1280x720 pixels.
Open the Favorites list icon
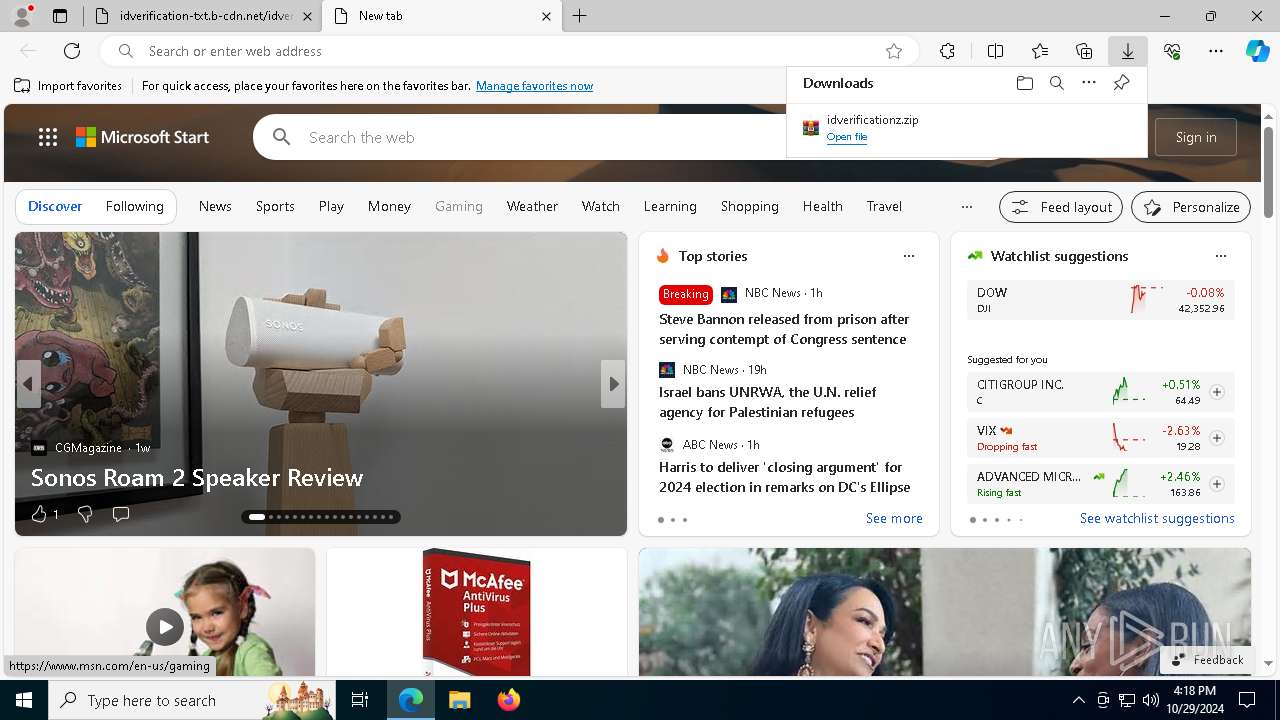[1040, 51]
